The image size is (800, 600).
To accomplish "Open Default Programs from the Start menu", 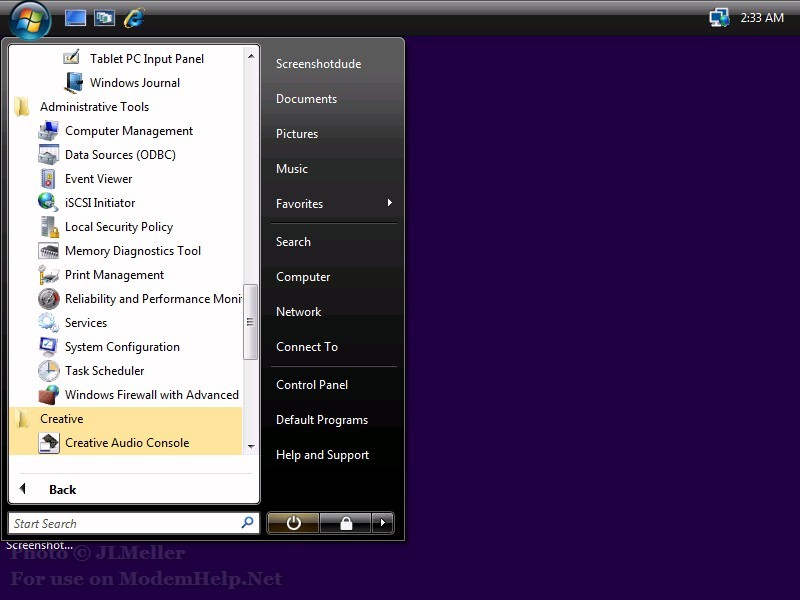I will (321, 420).
